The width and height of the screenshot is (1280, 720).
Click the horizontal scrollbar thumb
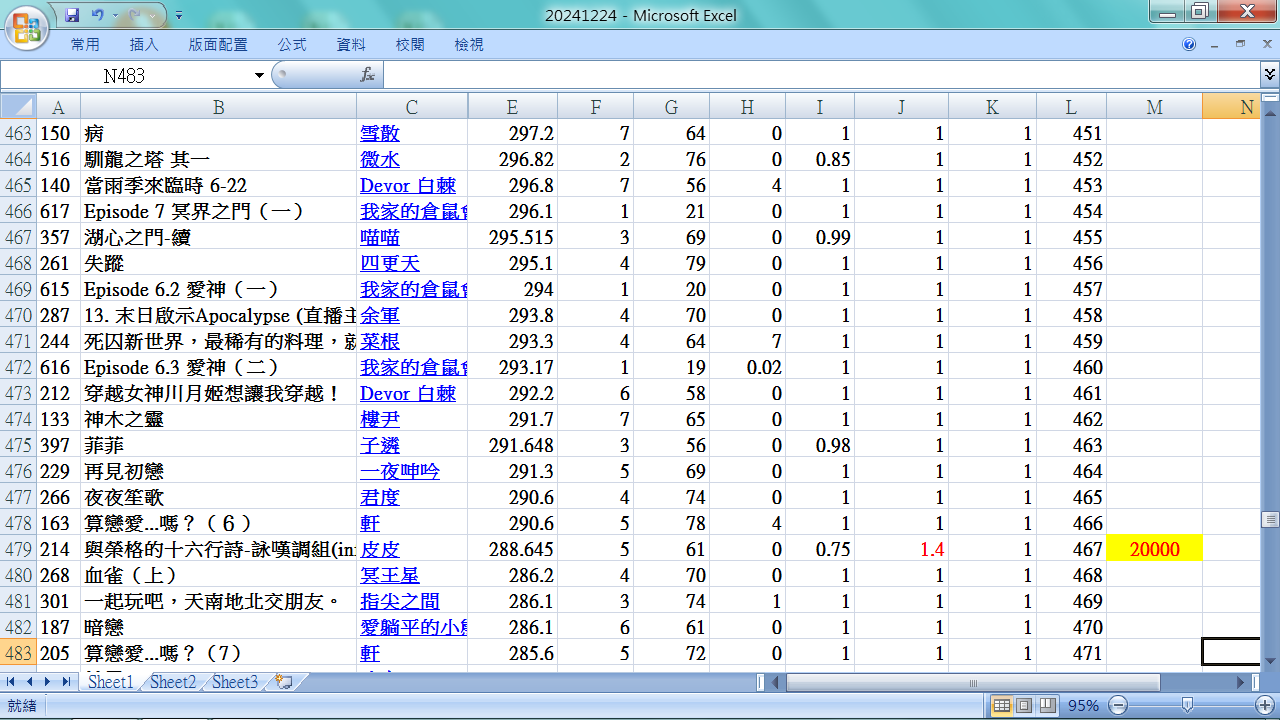pyautogui.click(x=973, y=682)
